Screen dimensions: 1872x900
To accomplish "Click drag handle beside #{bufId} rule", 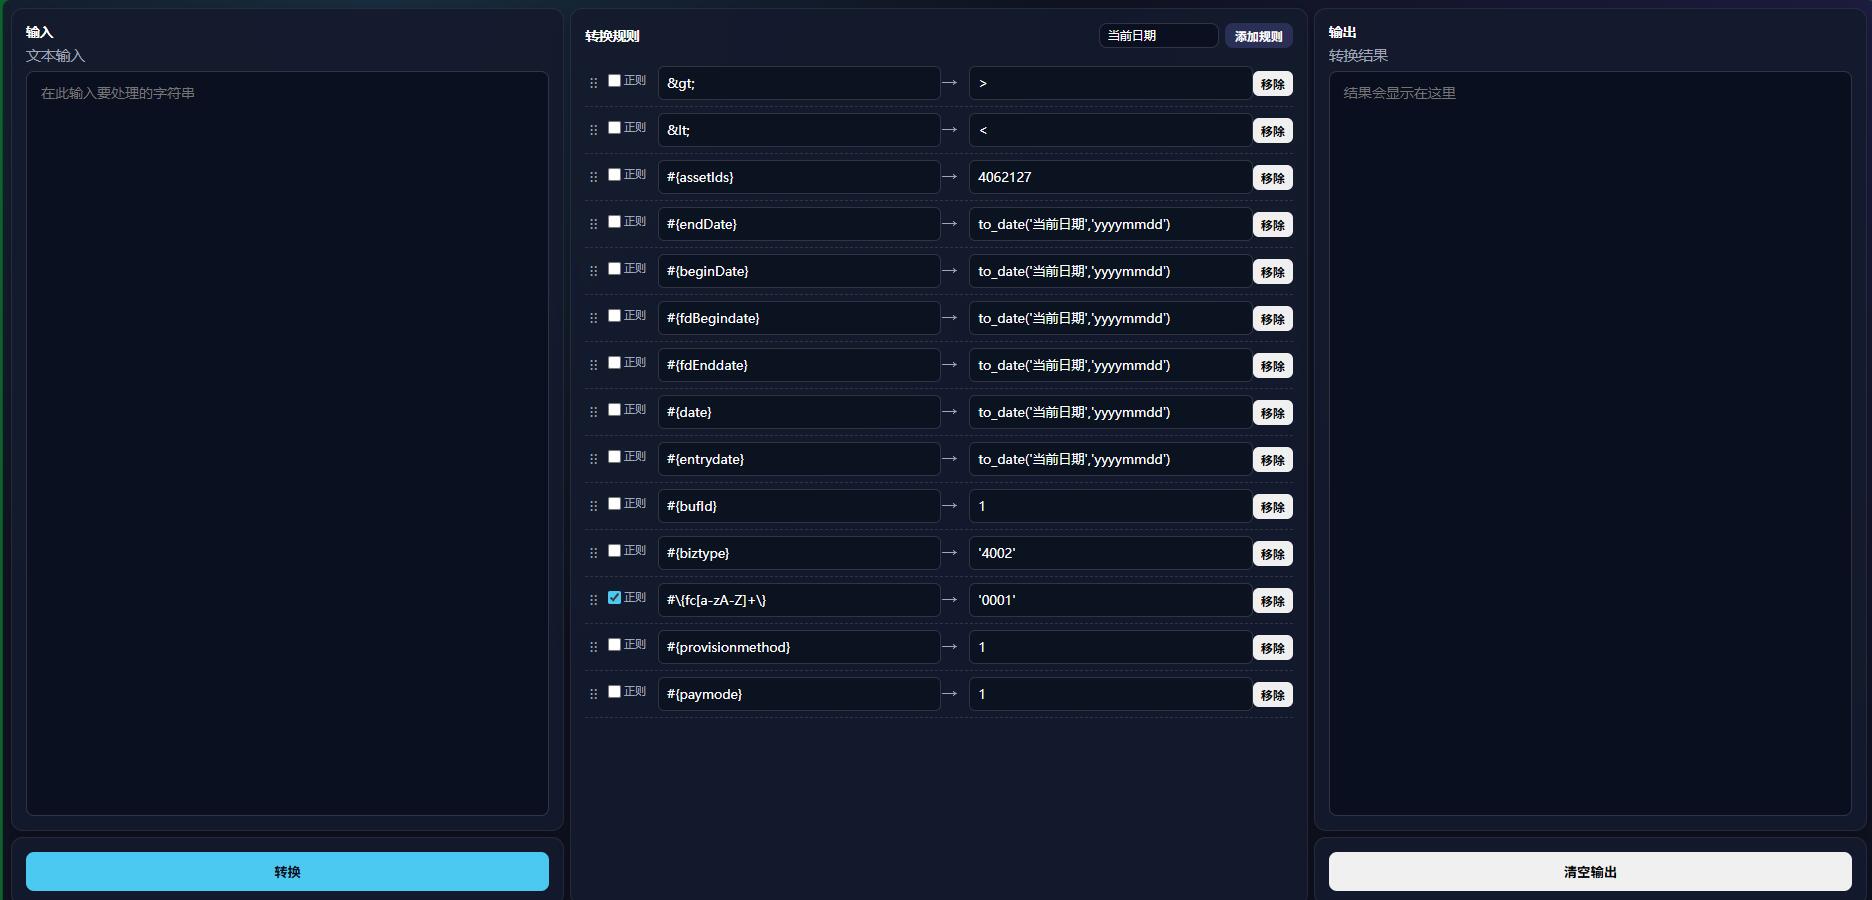I will pos(593,506).
